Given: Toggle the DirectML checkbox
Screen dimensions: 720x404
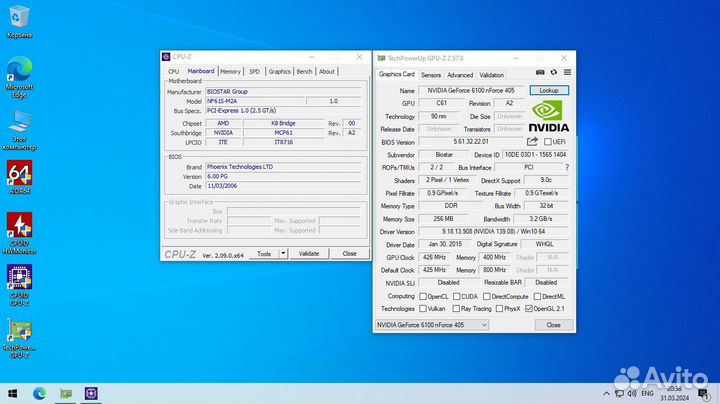Looking at the screenshot, I should click(x=537, y=297).
